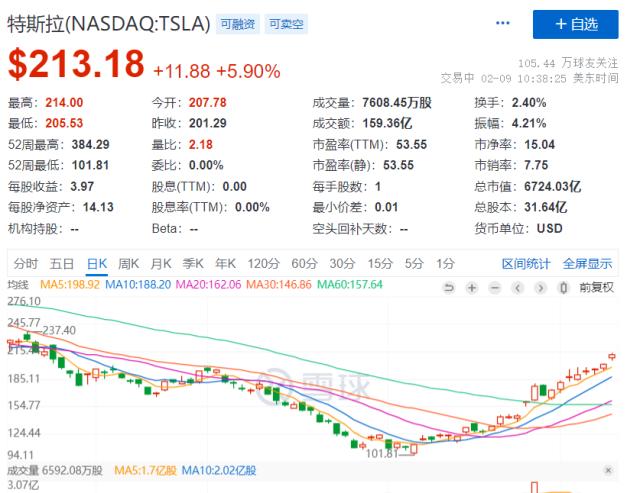Image resolution: width=640 pixels, height=493 pixels.
Task: Zoom in chart with plus icon
Action: 472,288
